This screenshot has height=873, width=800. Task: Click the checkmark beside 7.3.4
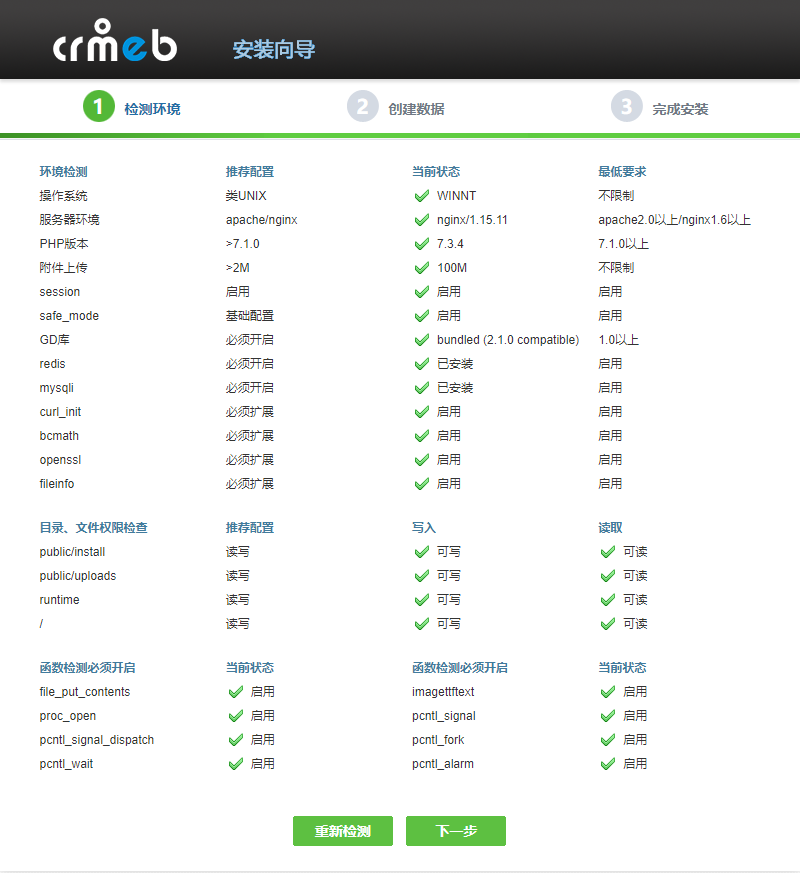click(x=422, y=244)
